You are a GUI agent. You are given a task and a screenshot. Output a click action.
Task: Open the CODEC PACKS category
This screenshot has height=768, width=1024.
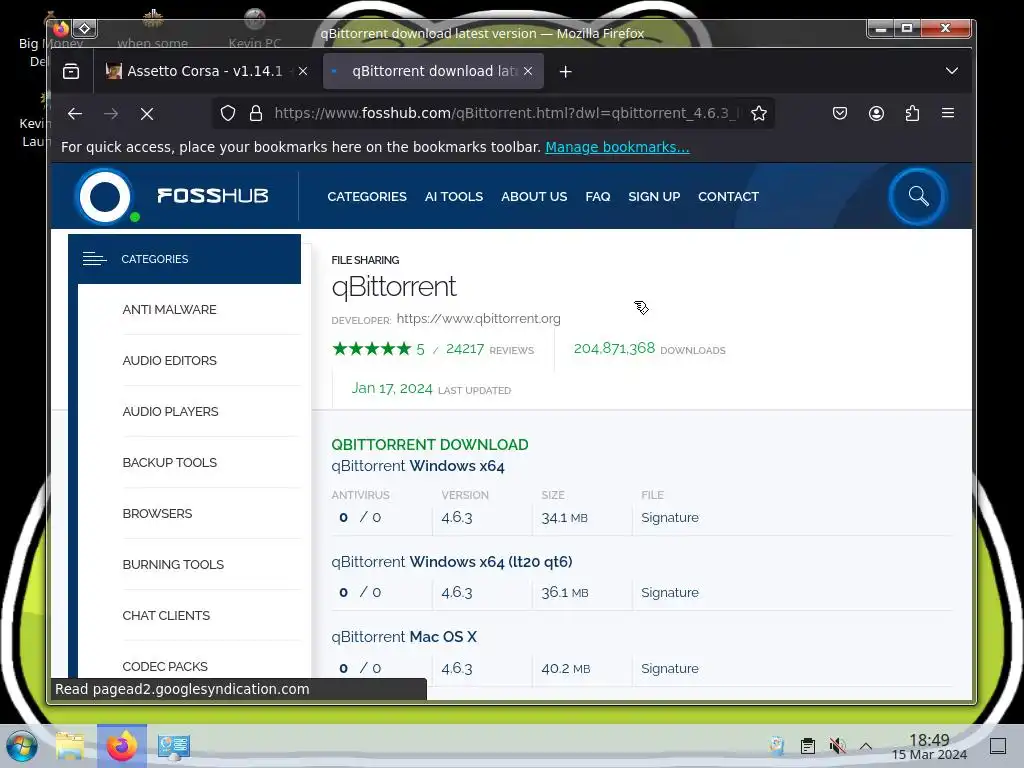[165, 666]
